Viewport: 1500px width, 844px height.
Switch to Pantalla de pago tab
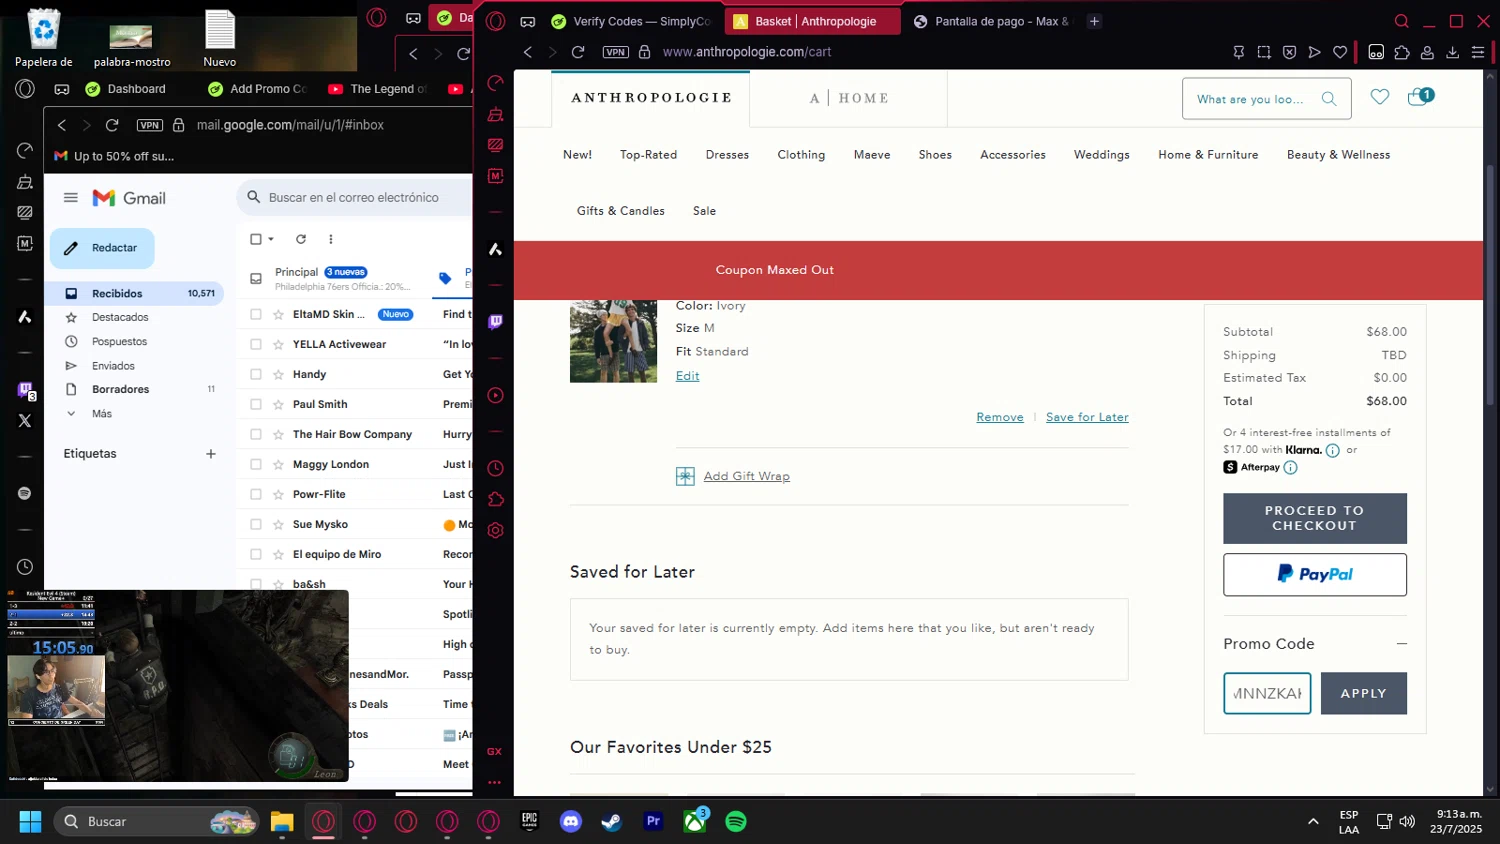point(992,21)
